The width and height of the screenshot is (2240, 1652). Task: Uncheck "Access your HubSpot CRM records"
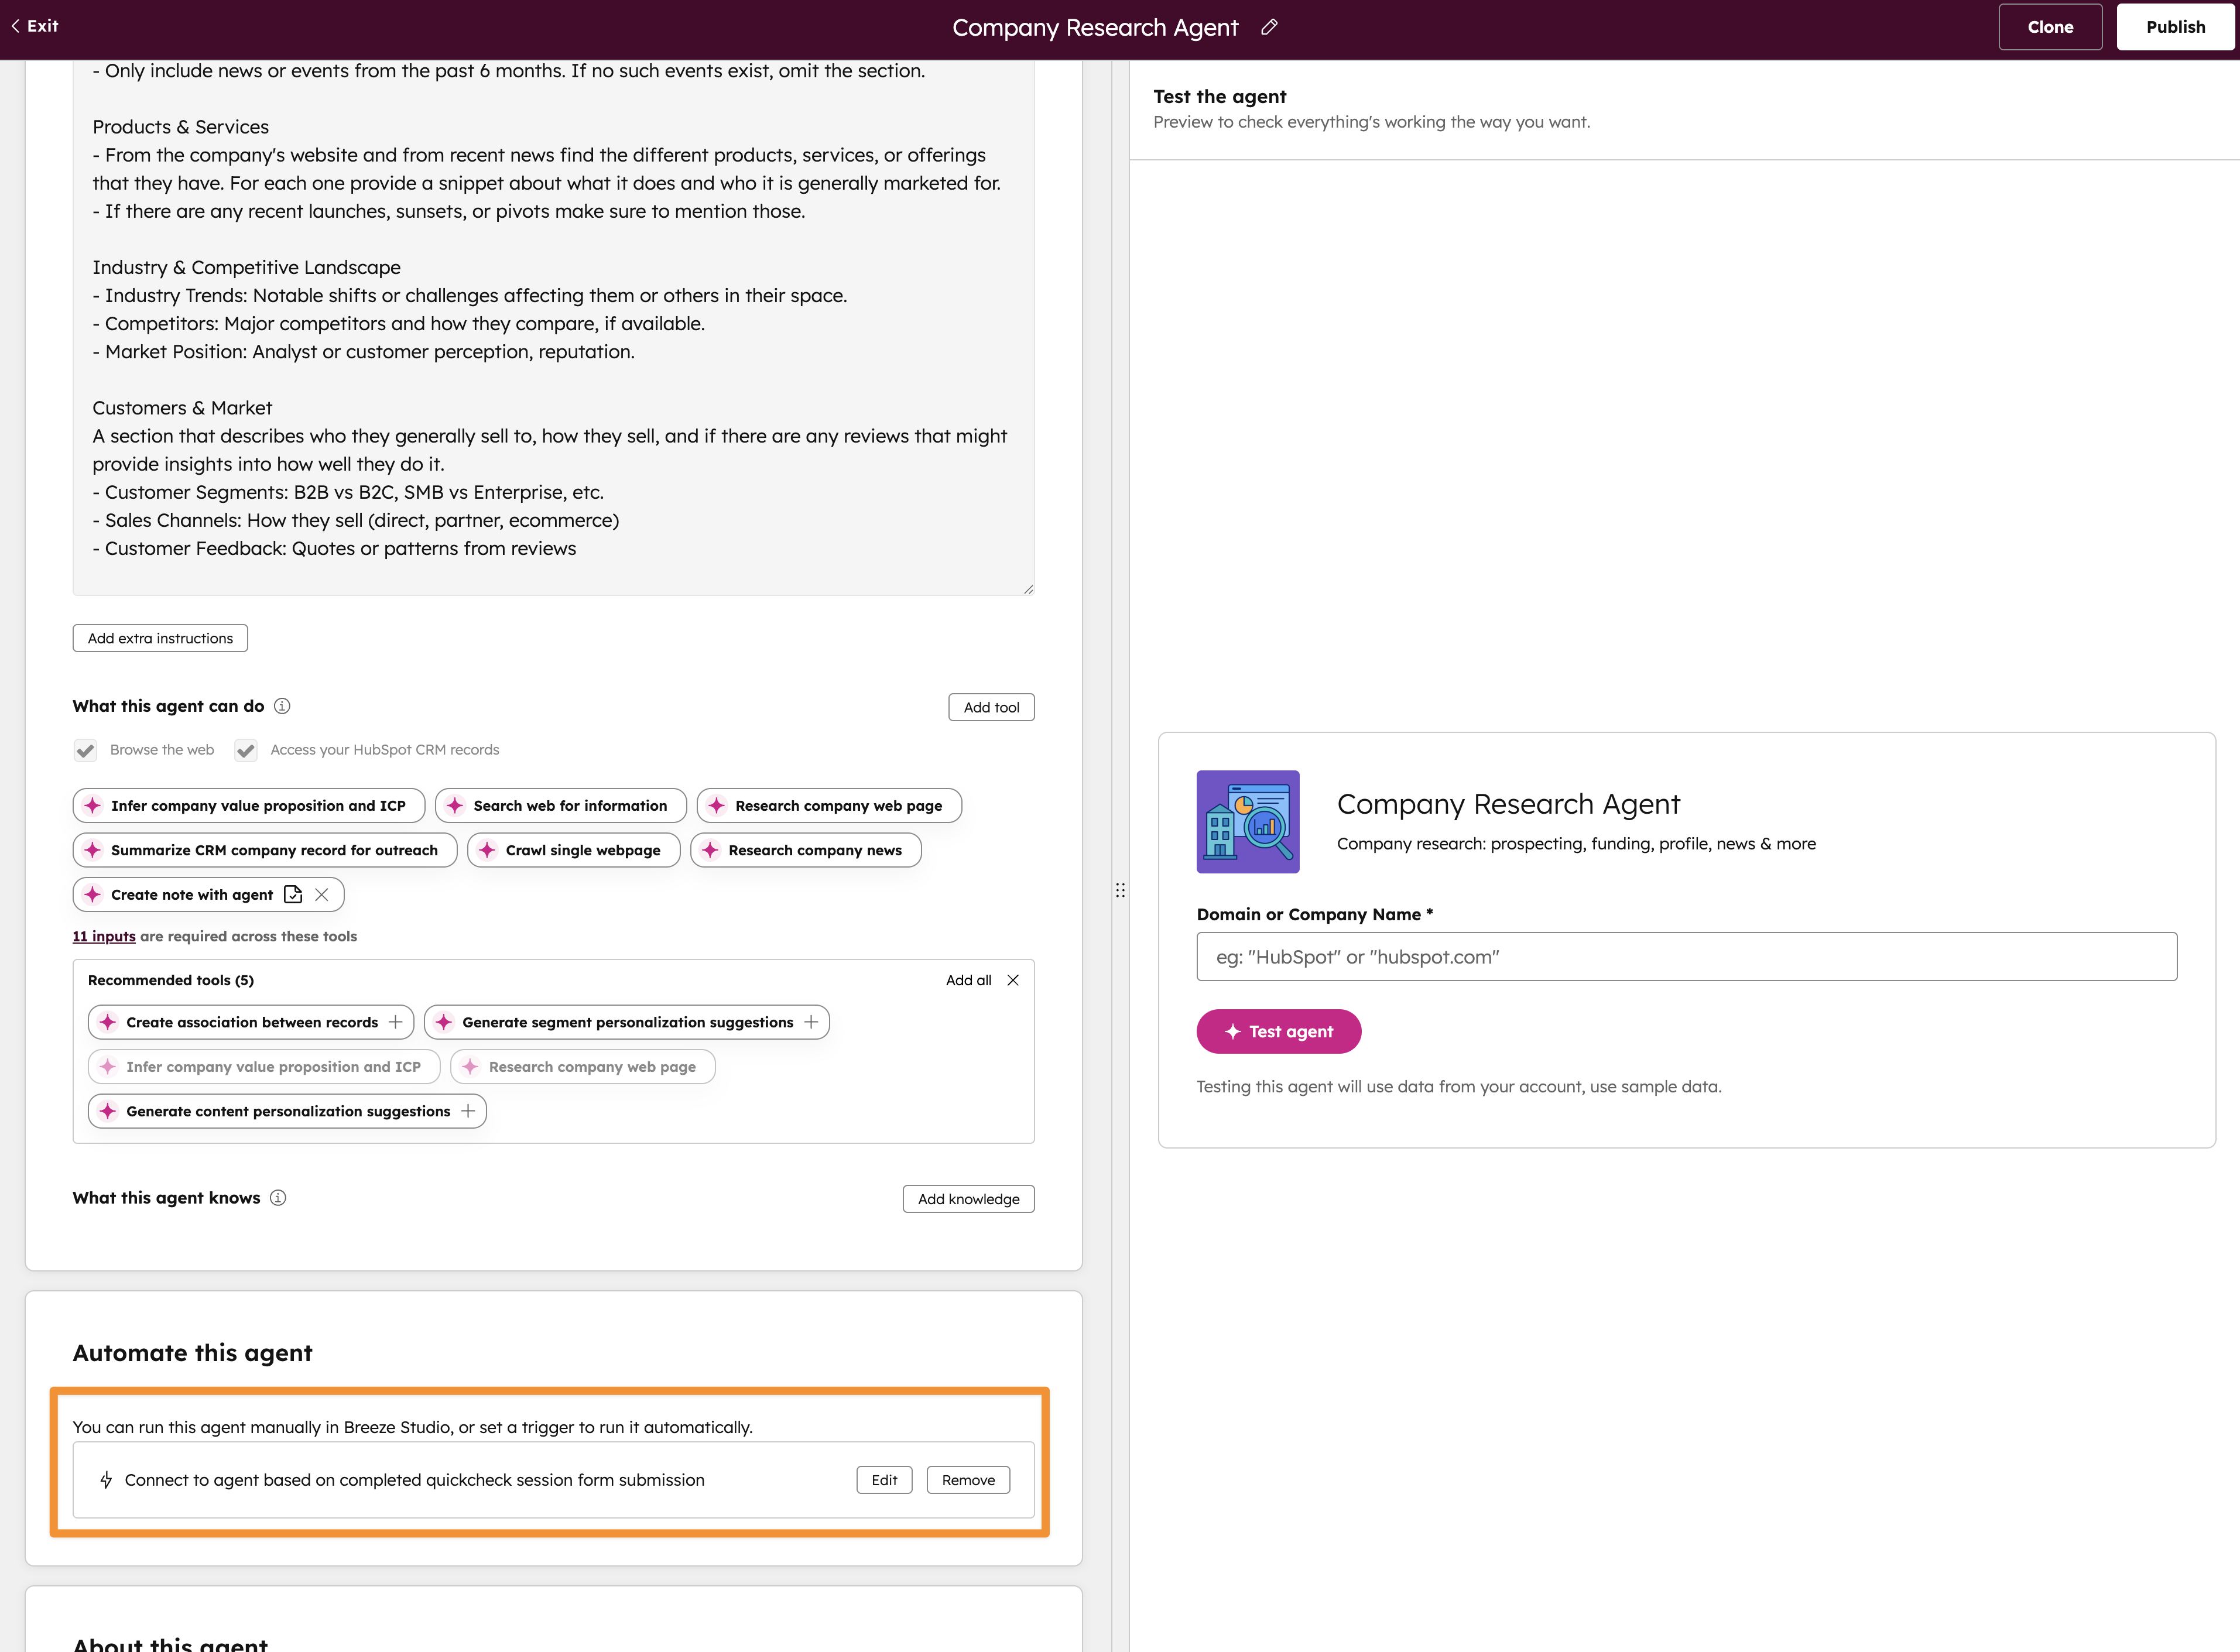click(245, 750)
